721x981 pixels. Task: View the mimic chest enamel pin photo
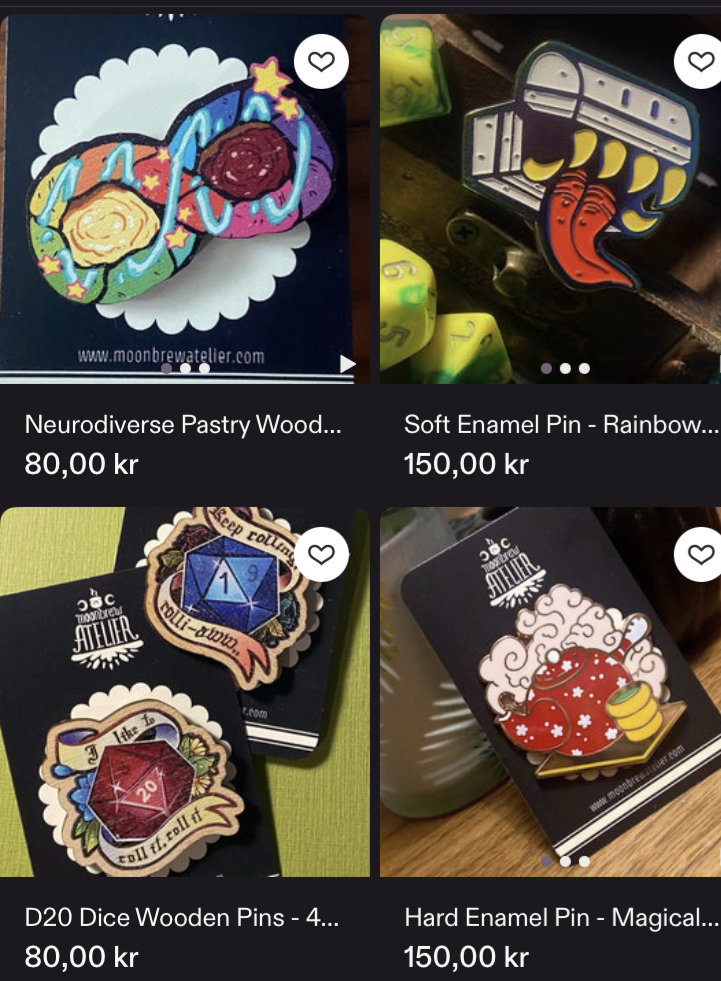[x=551, y=199]
